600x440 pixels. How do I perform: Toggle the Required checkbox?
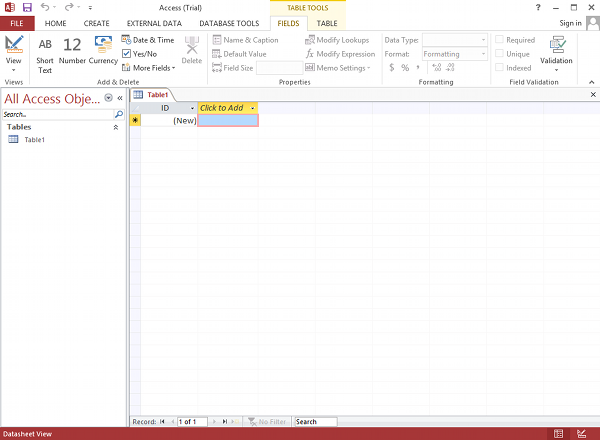[499, 39]
